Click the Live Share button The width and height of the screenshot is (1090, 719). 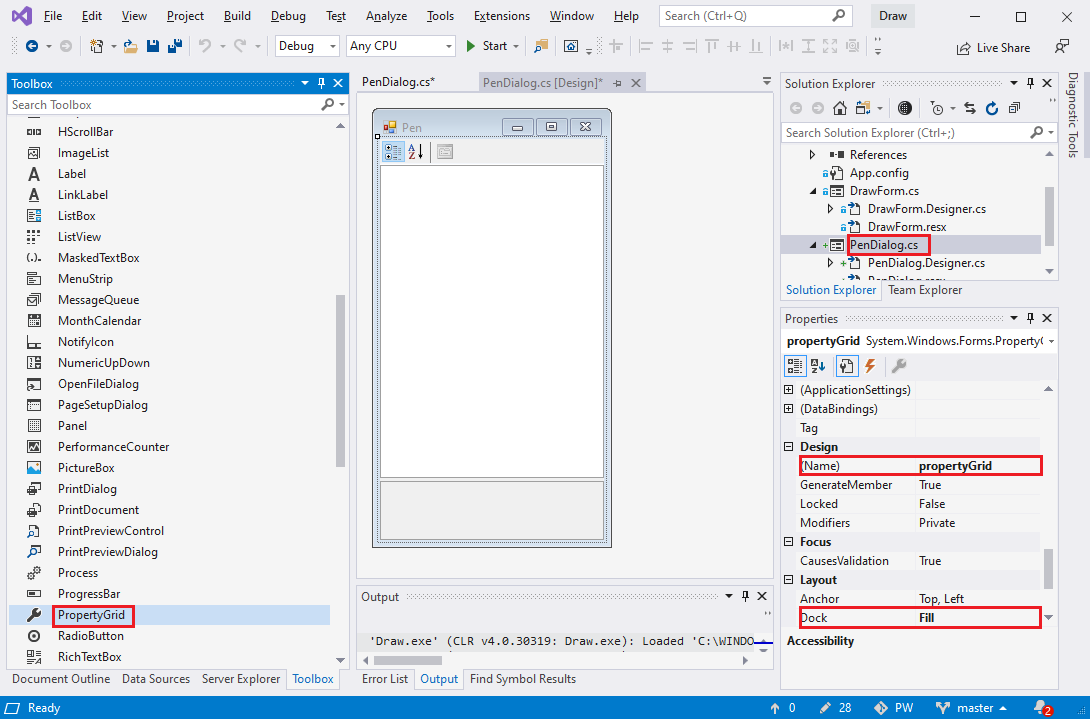[x=993, y=48]
